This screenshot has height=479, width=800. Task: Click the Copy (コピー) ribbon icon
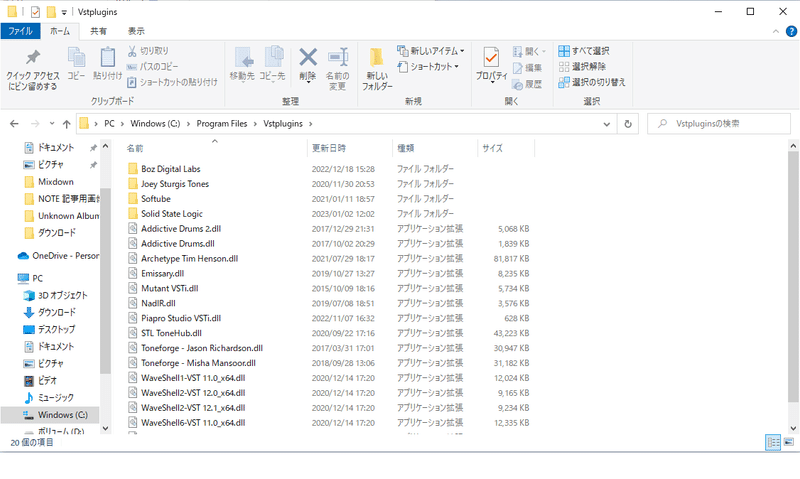click(77, 57)
